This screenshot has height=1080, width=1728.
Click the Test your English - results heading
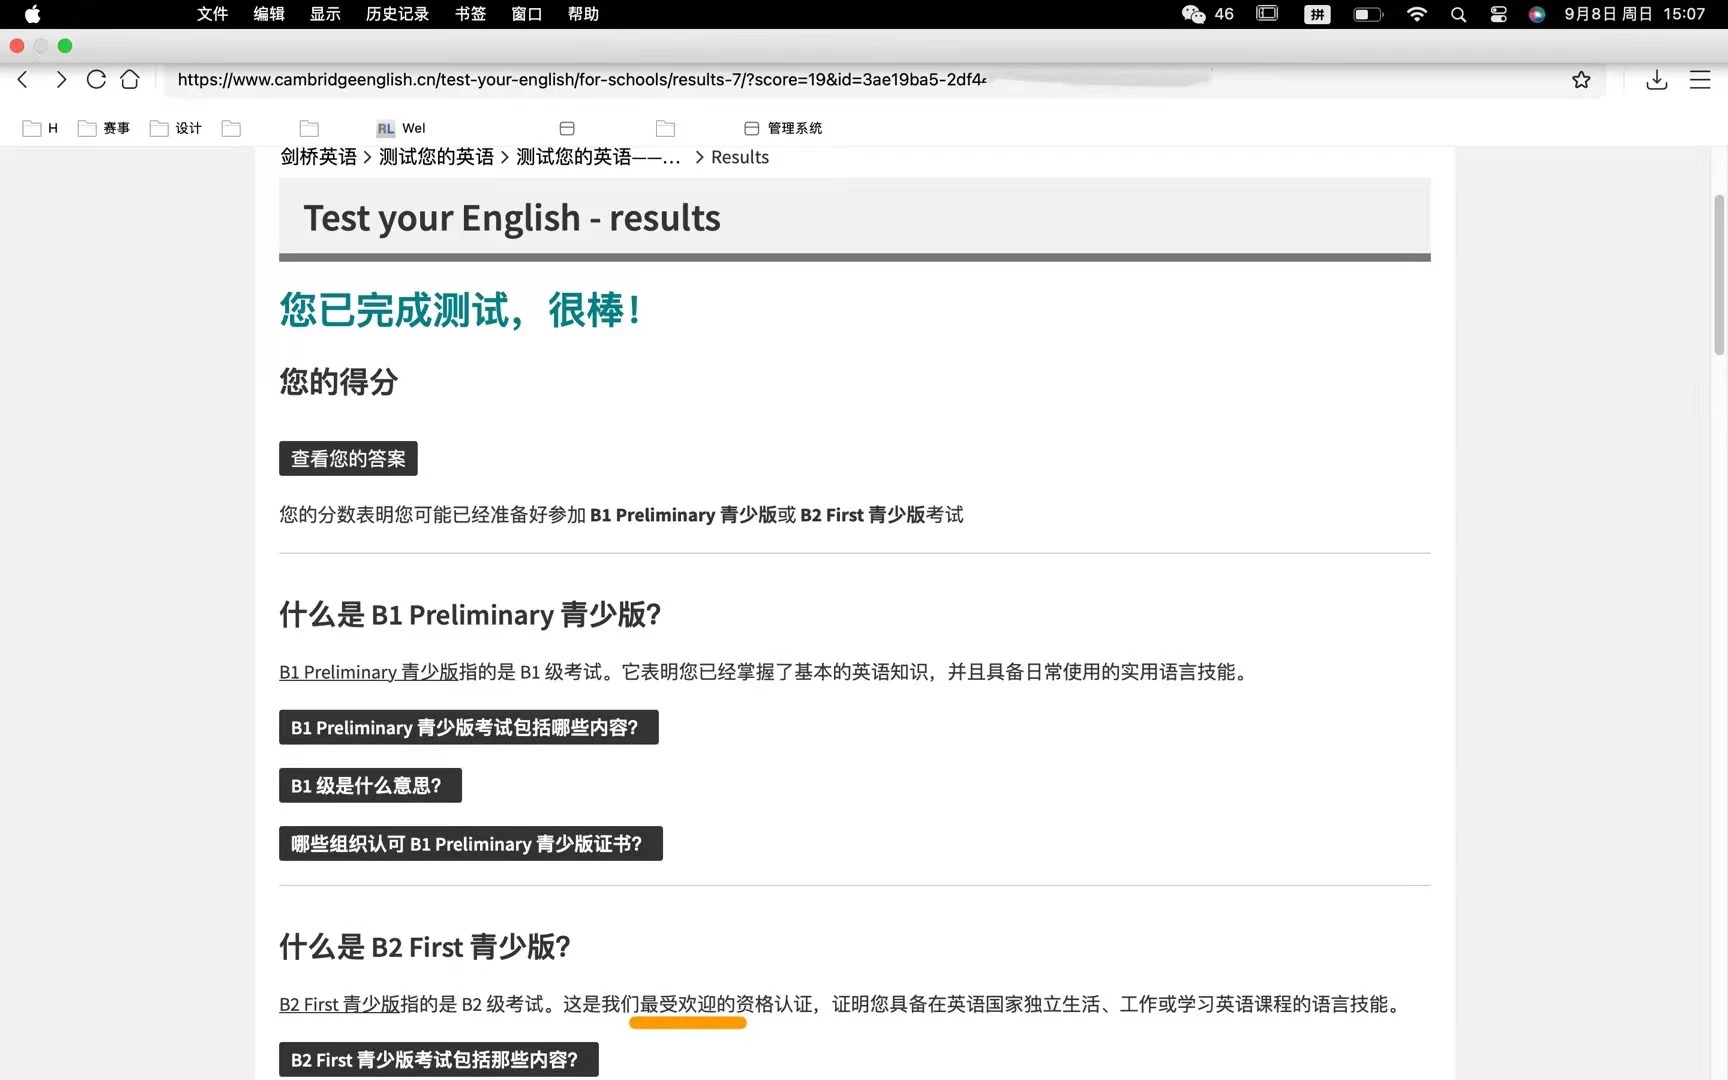[511, 218]
